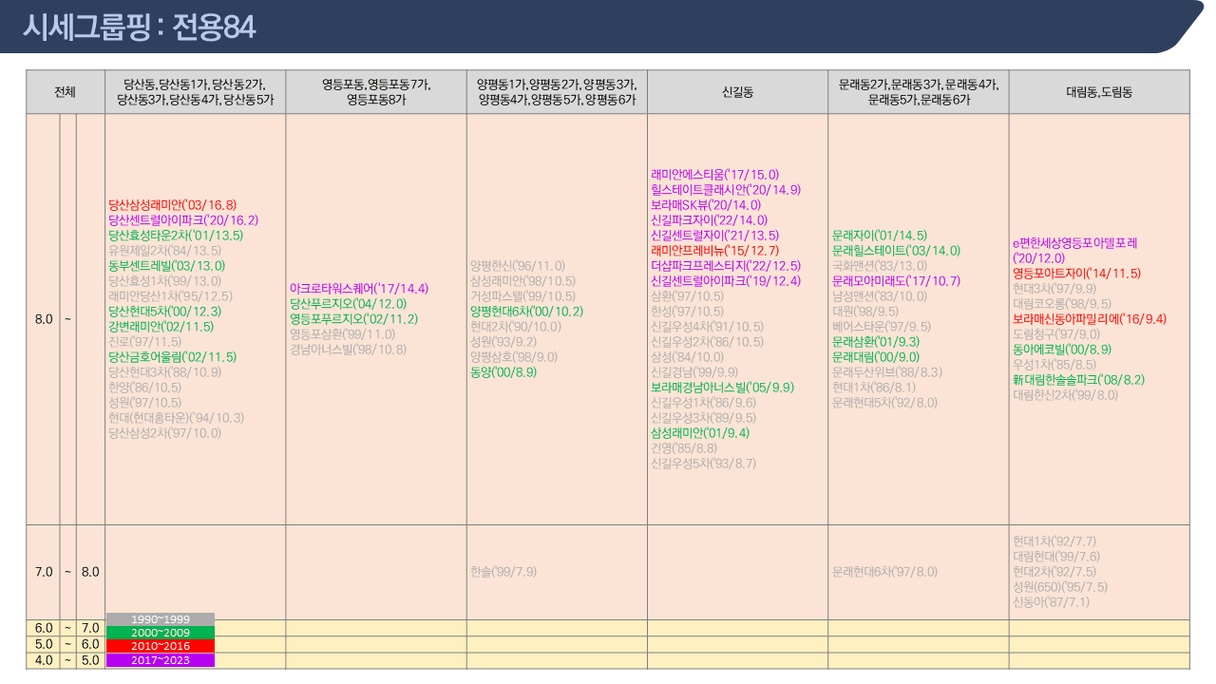Click the 양평동1가 districts column header
This screenshot has width=1216, height=684.
557,92
